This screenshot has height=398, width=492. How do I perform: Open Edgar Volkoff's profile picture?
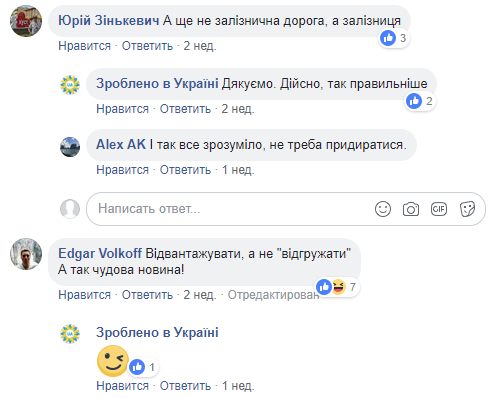pos(26,254)
